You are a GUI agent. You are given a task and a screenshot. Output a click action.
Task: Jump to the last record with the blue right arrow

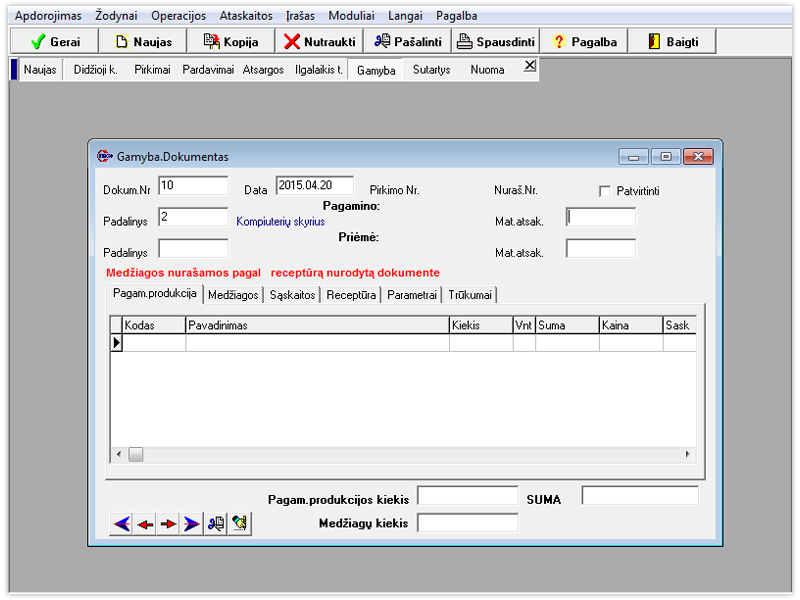192,524
